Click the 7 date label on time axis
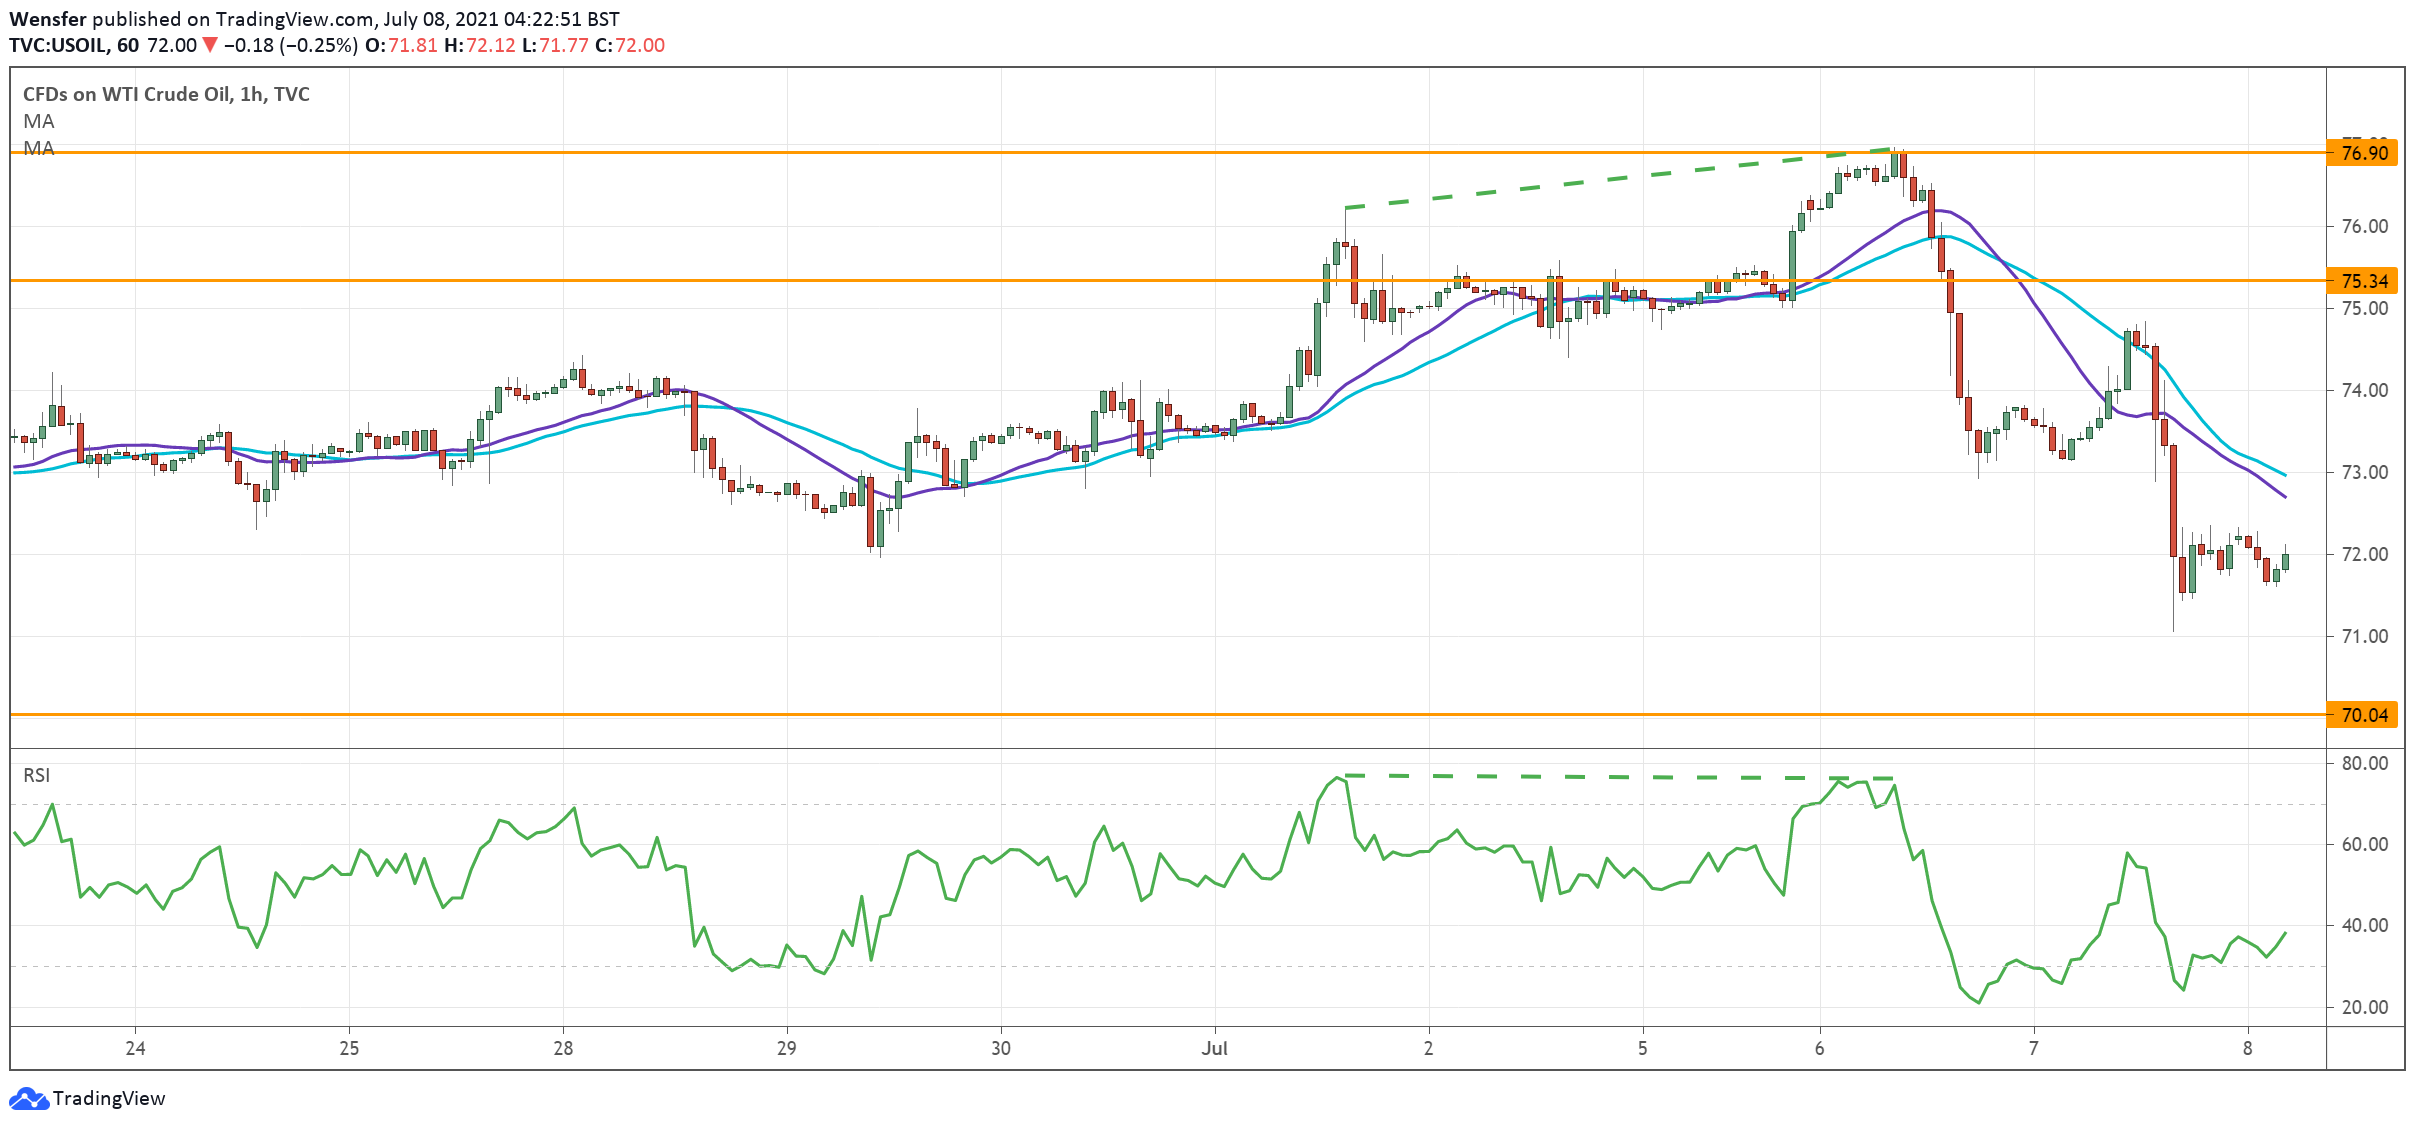This screenshot has height=1127, width=2415. (2033, 1048)
